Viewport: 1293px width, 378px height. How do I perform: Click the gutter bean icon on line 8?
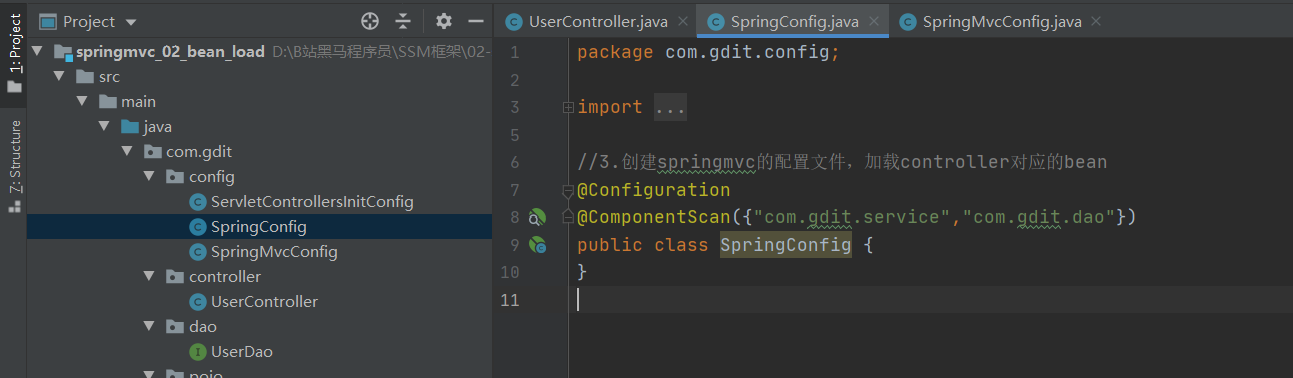pos(538,217)
